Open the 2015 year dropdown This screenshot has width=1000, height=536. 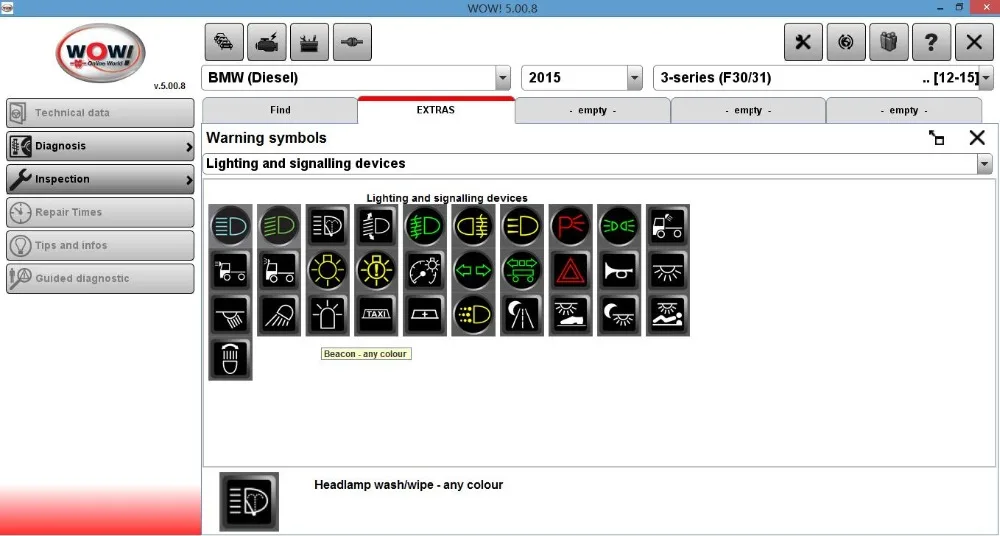point(635,78)
